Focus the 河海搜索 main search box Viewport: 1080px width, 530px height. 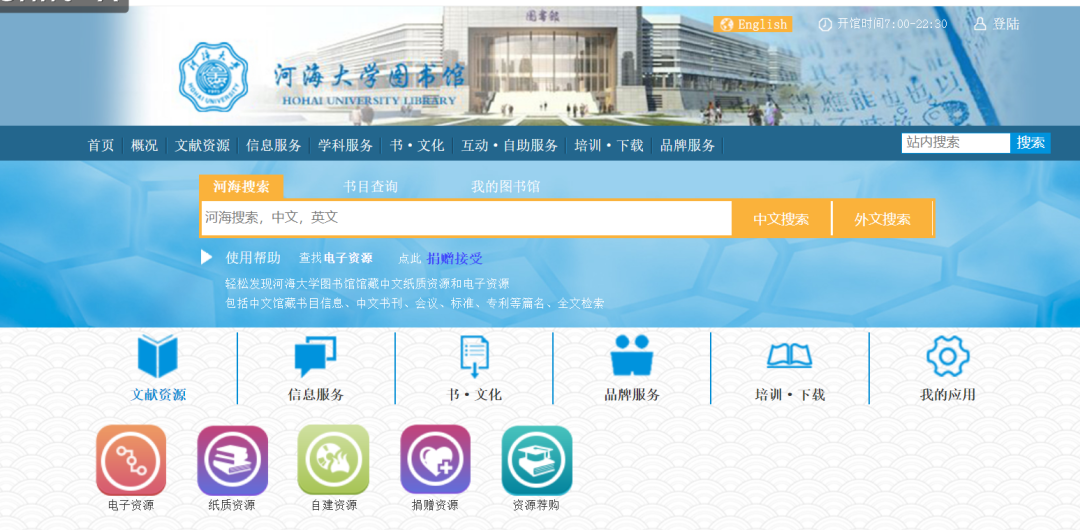click(466, 218)
